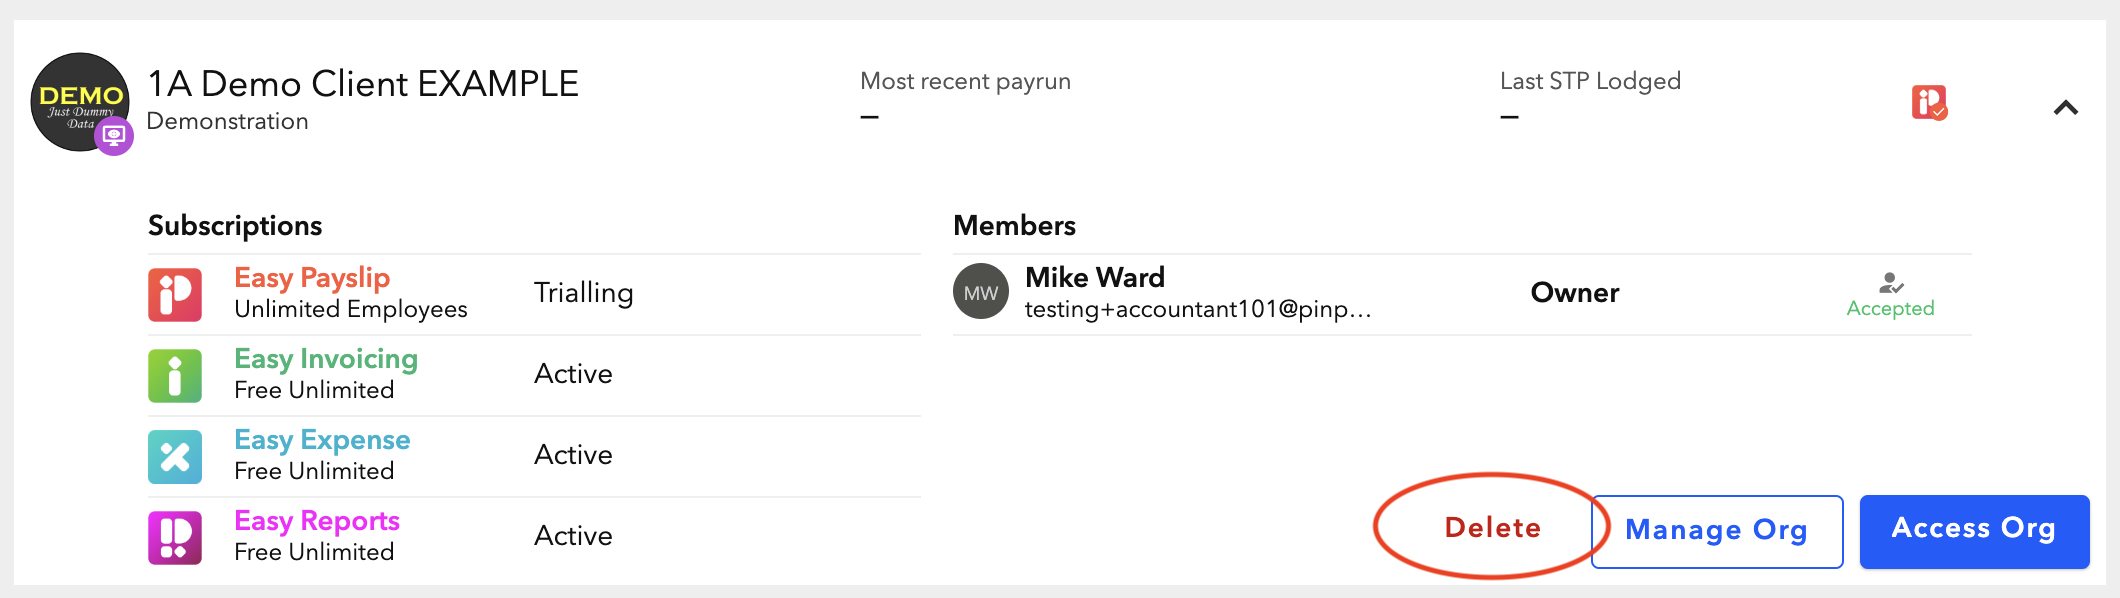Open the Easy Payslip subscription link

coord(312,278)
